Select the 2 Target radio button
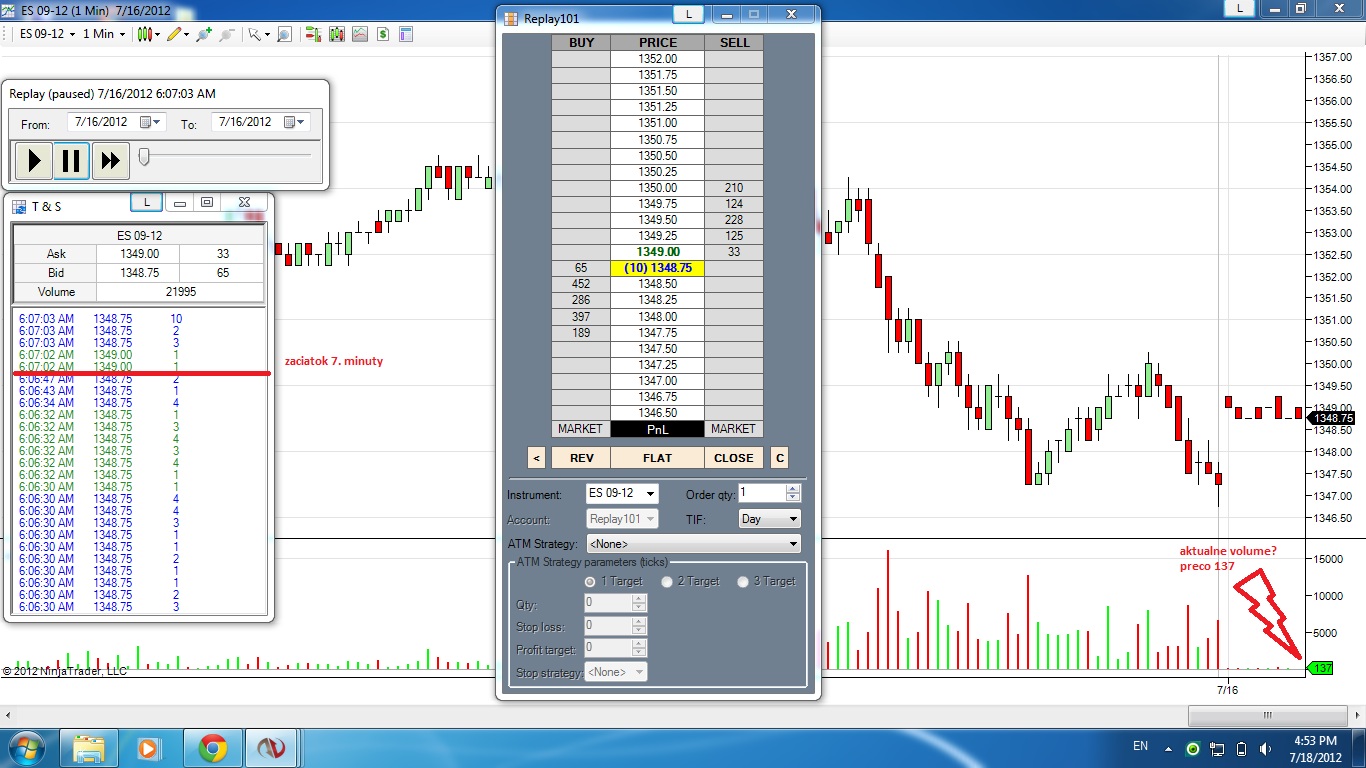The height and width of the screenshot is (768, 1366). [x=667, y=581]
